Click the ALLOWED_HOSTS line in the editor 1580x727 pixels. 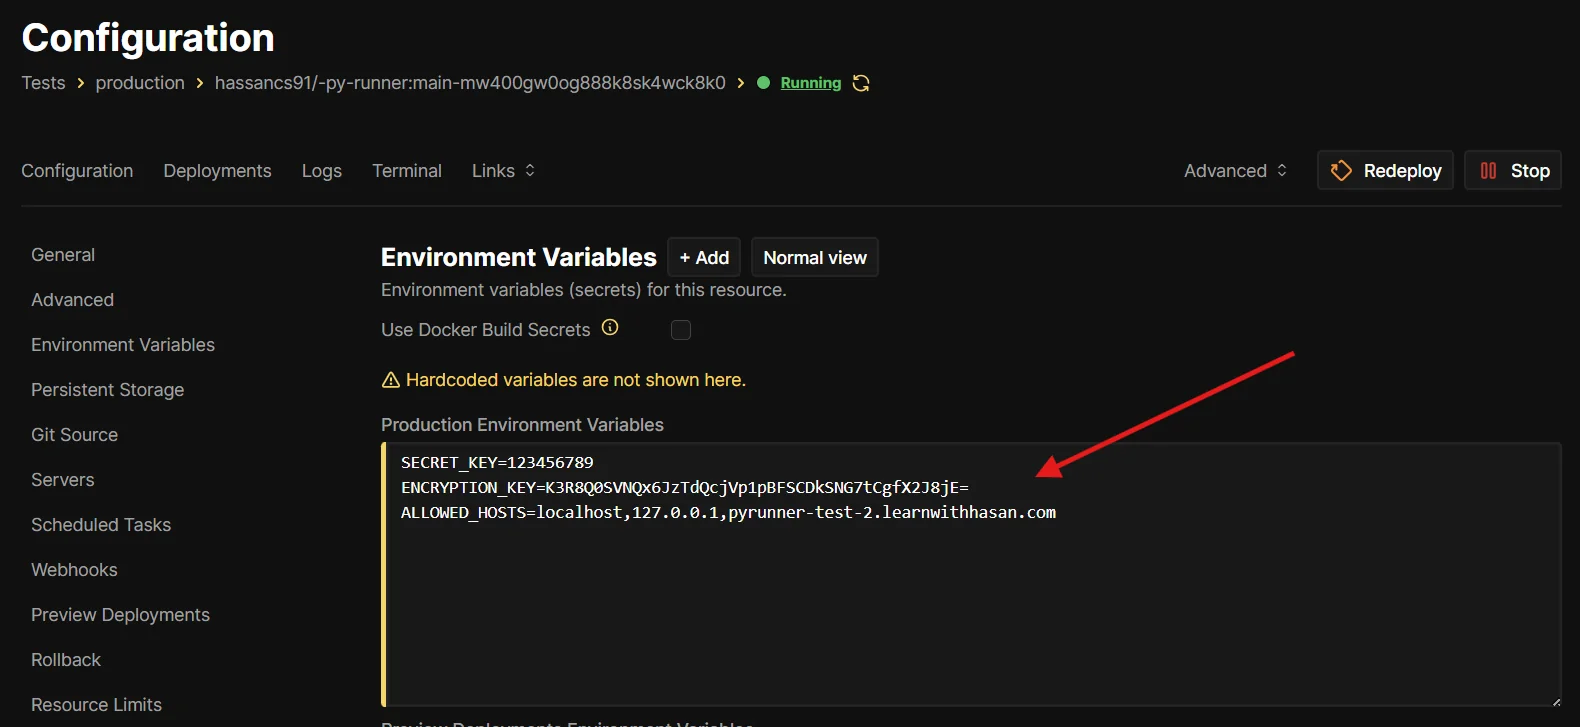(x=728, y=512)
